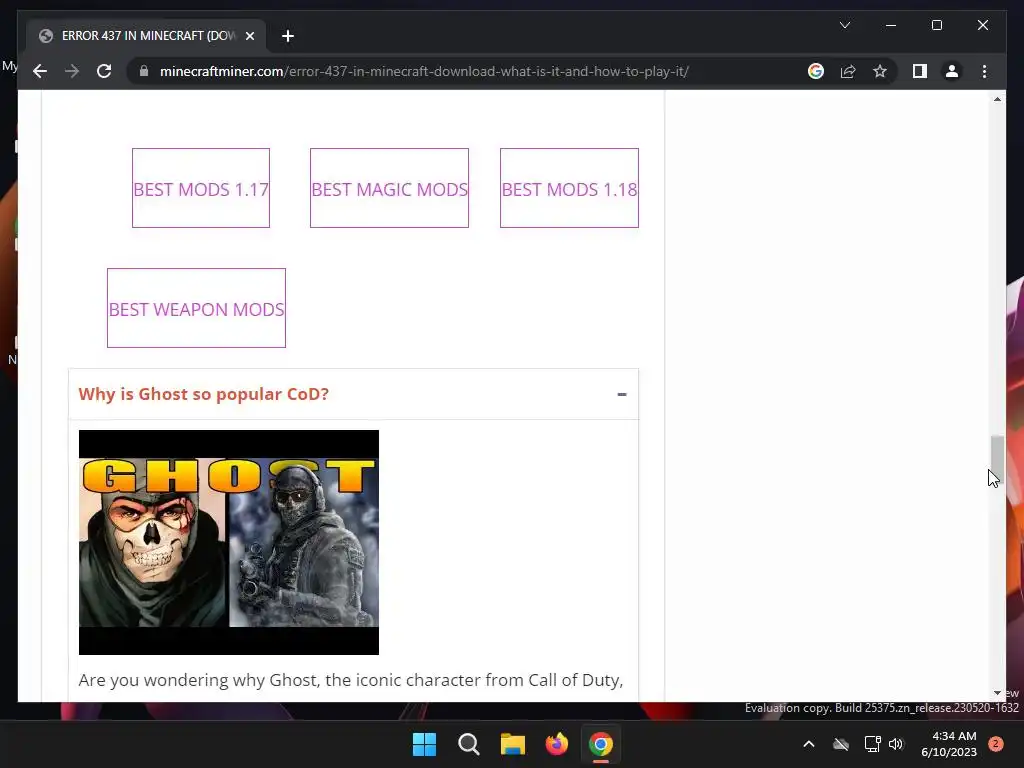Maximize the Chrome window

936,25
